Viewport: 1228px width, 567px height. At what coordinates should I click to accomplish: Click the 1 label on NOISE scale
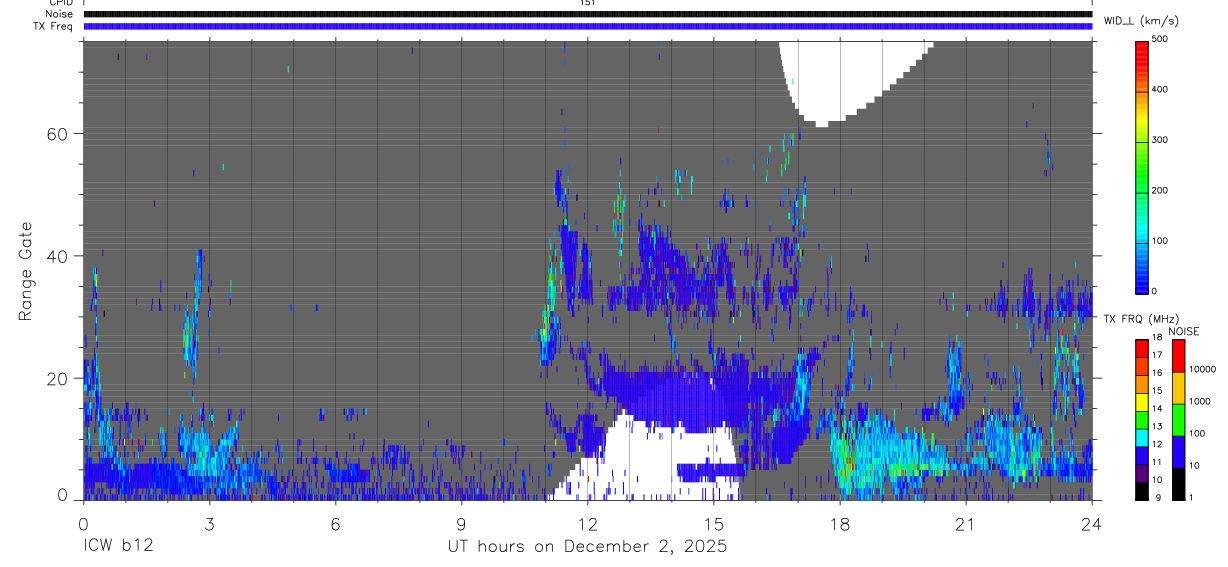(1190, 497)
